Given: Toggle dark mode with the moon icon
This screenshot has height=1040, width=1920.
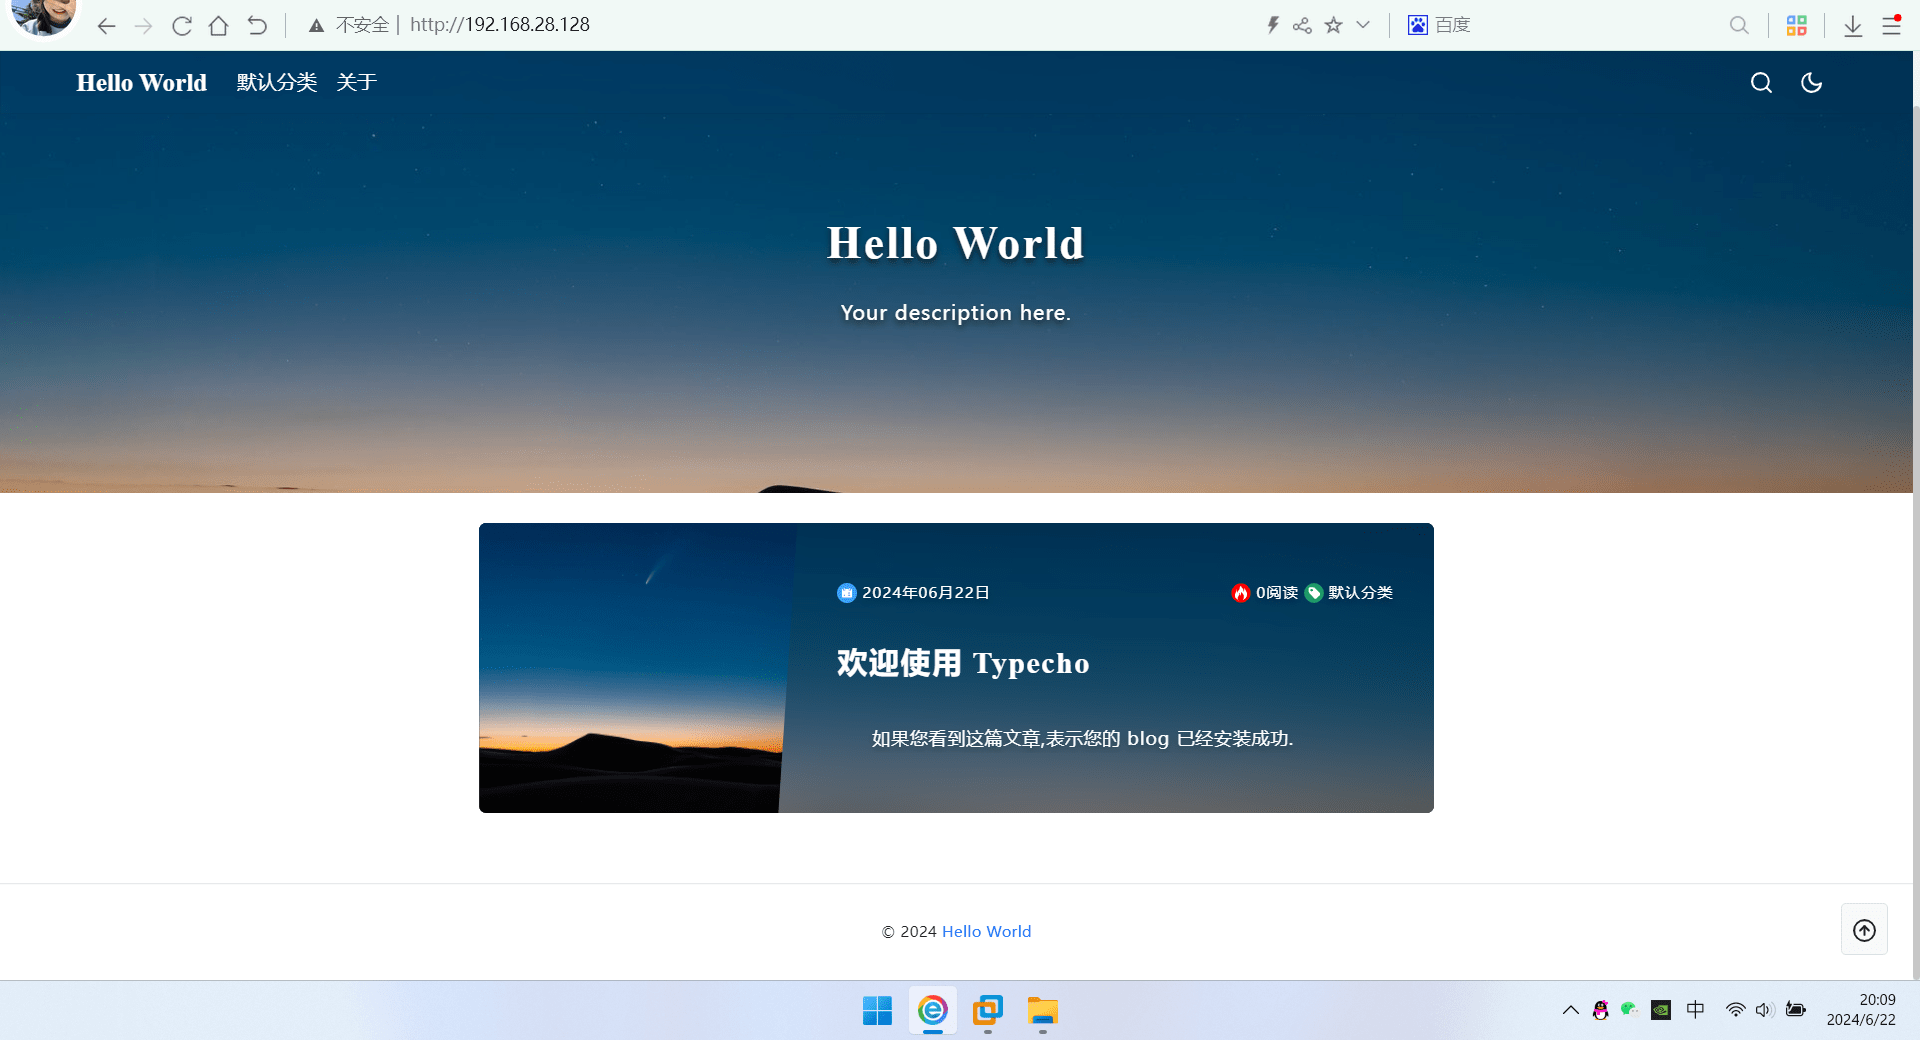Looking at the screenshot, I should tap(1811, 83).
